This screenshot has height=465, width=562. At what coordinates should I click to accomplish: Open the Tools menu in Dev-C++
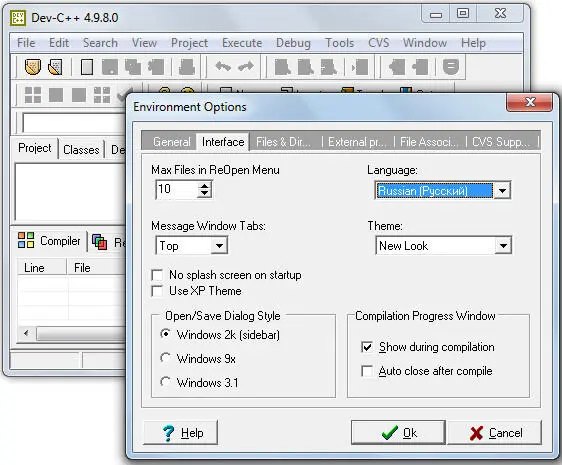[339, 43]
